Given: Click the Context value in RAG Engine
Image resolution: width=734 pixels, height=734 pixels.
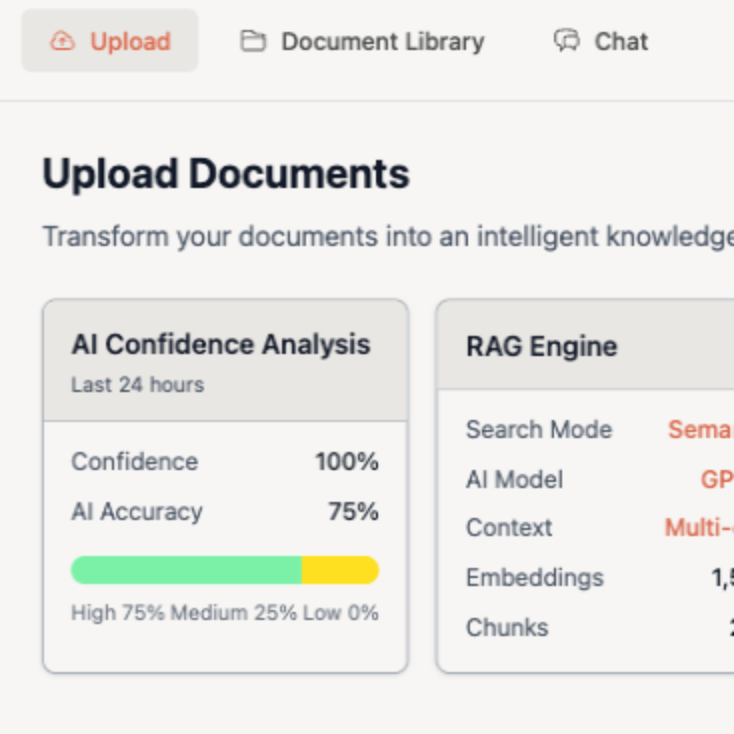Looking at the screenshot, I should pos(698,528).
